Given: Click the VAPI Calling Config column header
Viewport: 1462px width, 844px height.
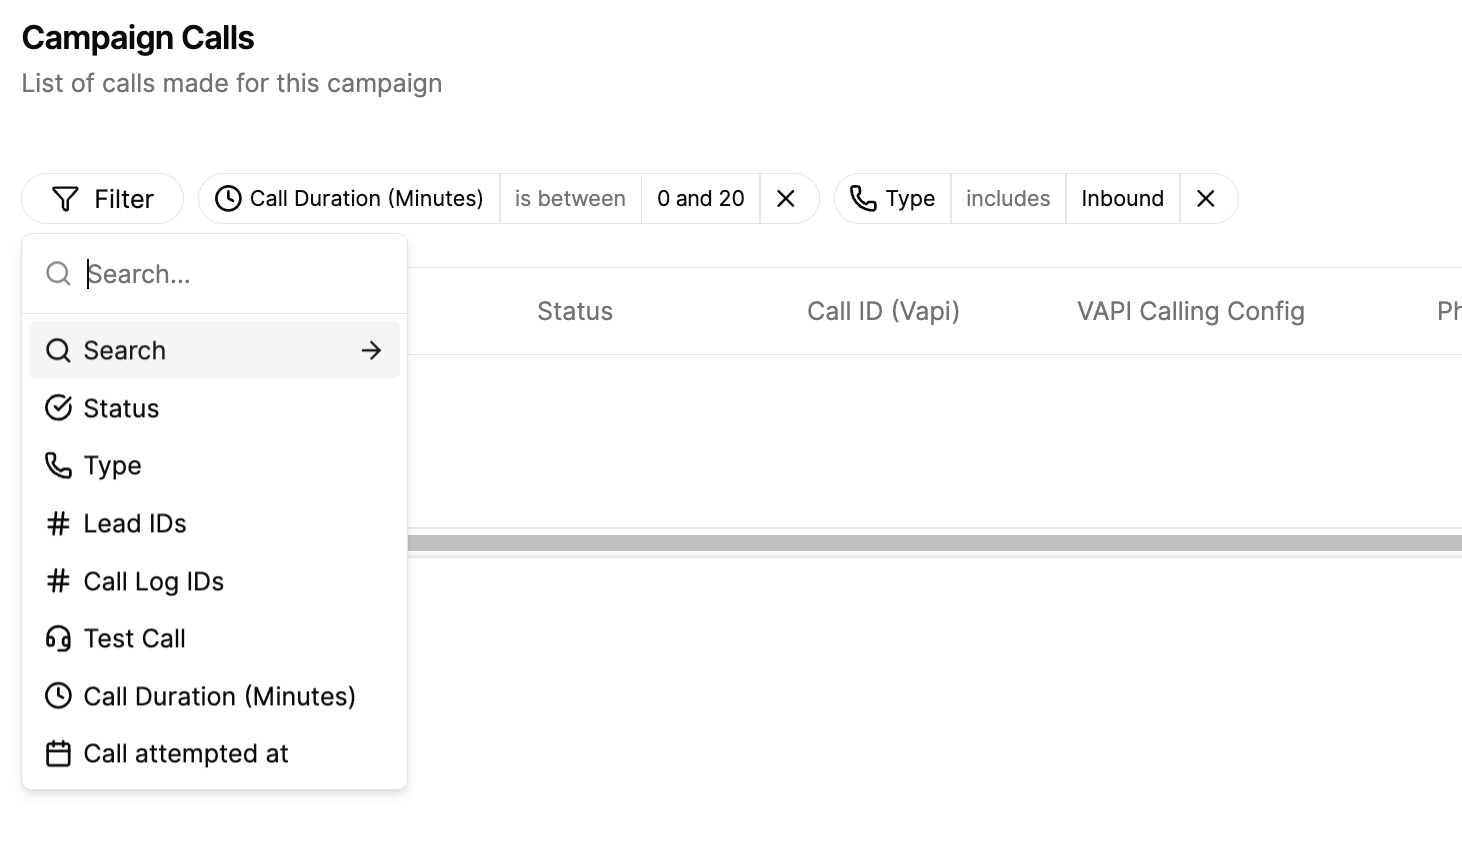Looking at the screenshot, I should [x=1191, y=311].
